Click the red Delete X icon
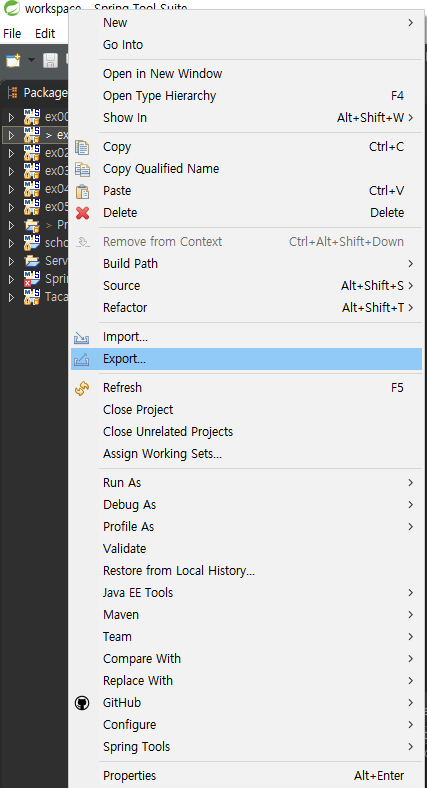 (82, 213)
